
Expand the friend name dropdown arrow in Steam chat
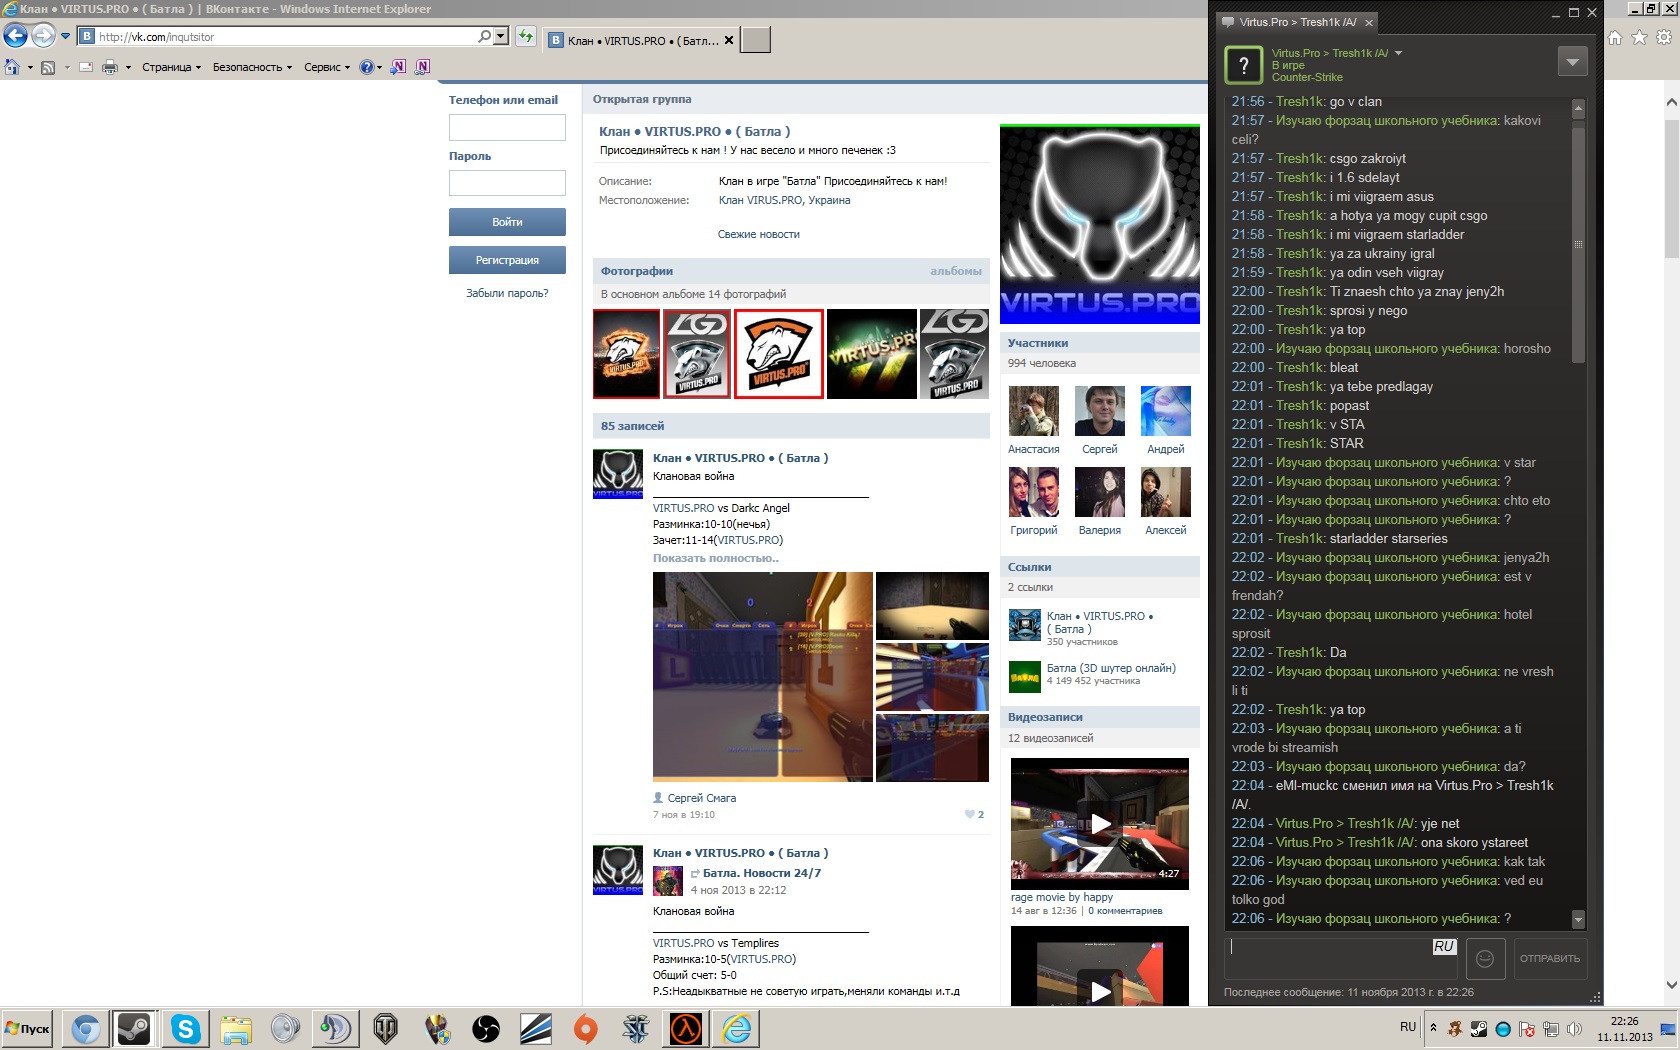1398,53
